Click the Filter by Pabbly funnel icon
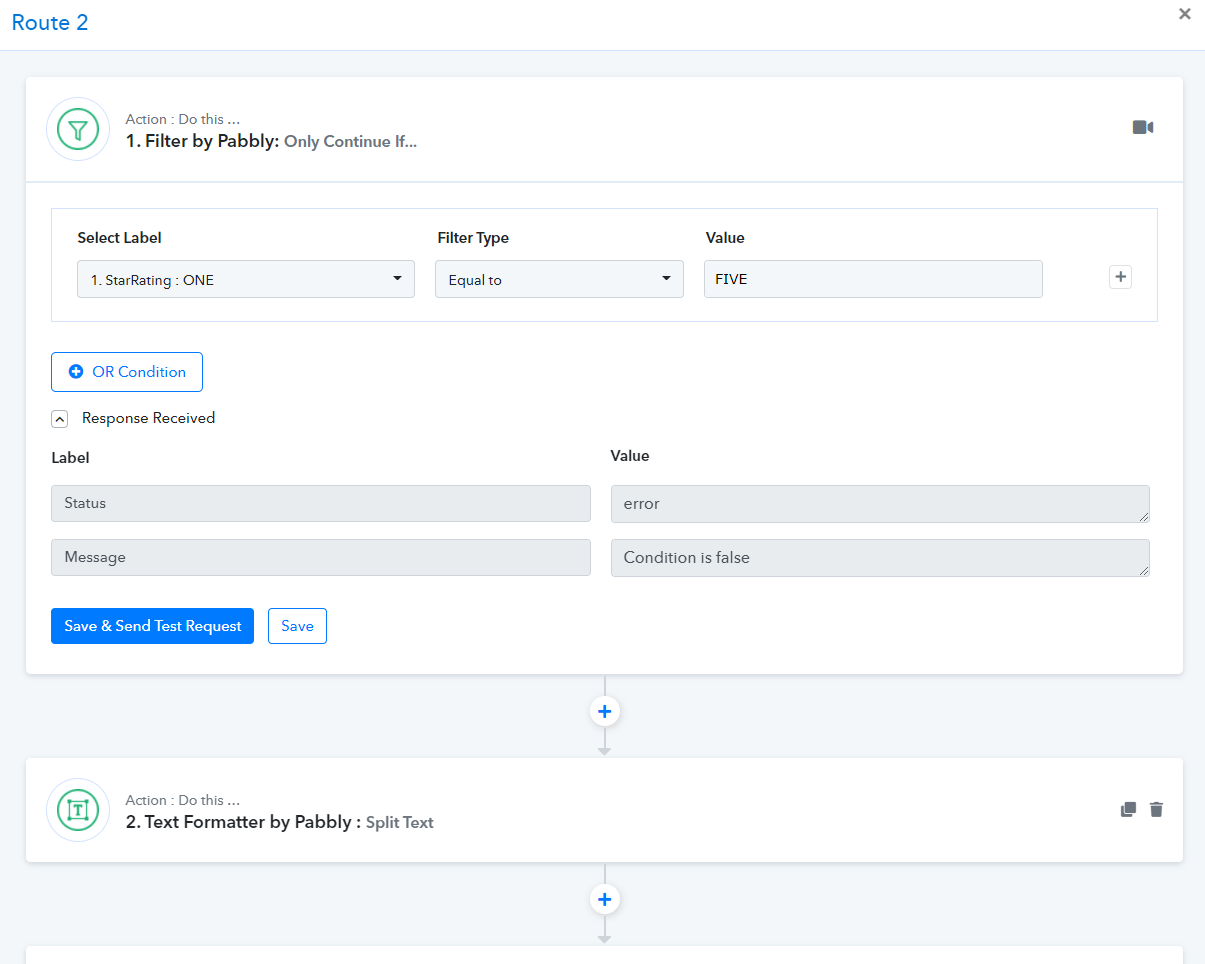Image resolution: width=1205 pixels, height=964 pixels. 78,130
